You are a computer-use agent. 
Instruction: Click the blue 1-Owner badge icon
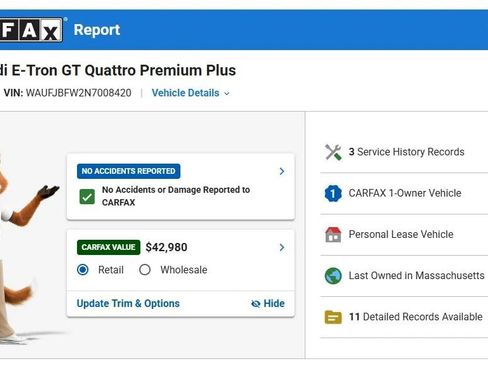click(x=333, y=193)
